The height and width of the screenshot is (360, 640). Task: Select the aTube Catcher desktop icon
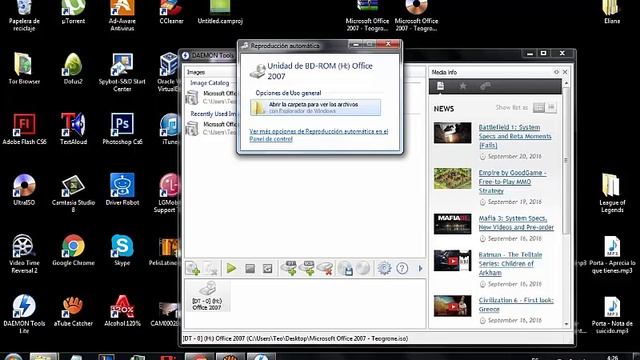coord(73,310)
